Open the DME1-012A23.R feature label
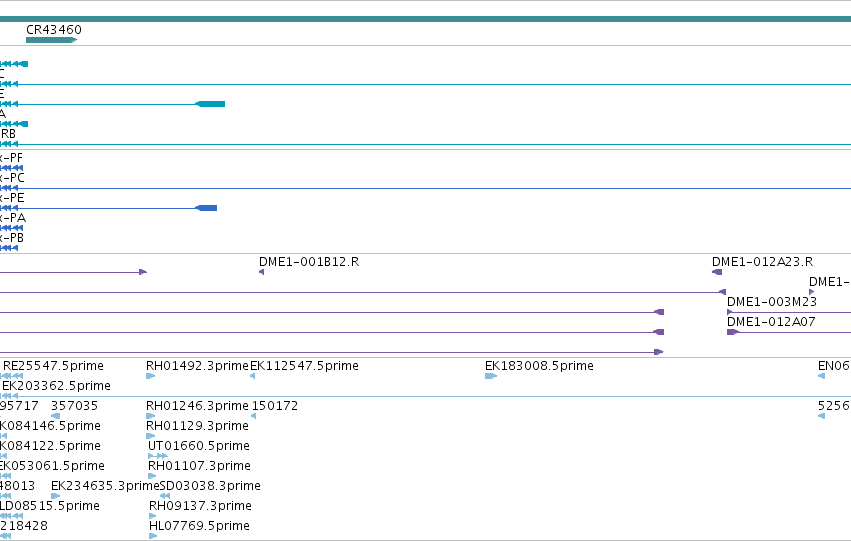 [763, 262]
